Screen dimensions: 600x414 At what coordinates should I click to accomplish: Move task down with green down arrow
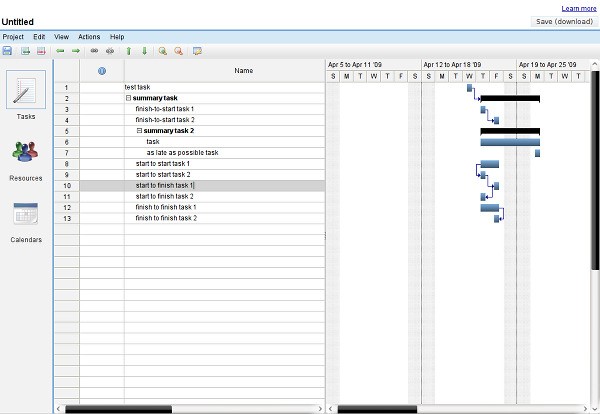click(x=144, y=50)
